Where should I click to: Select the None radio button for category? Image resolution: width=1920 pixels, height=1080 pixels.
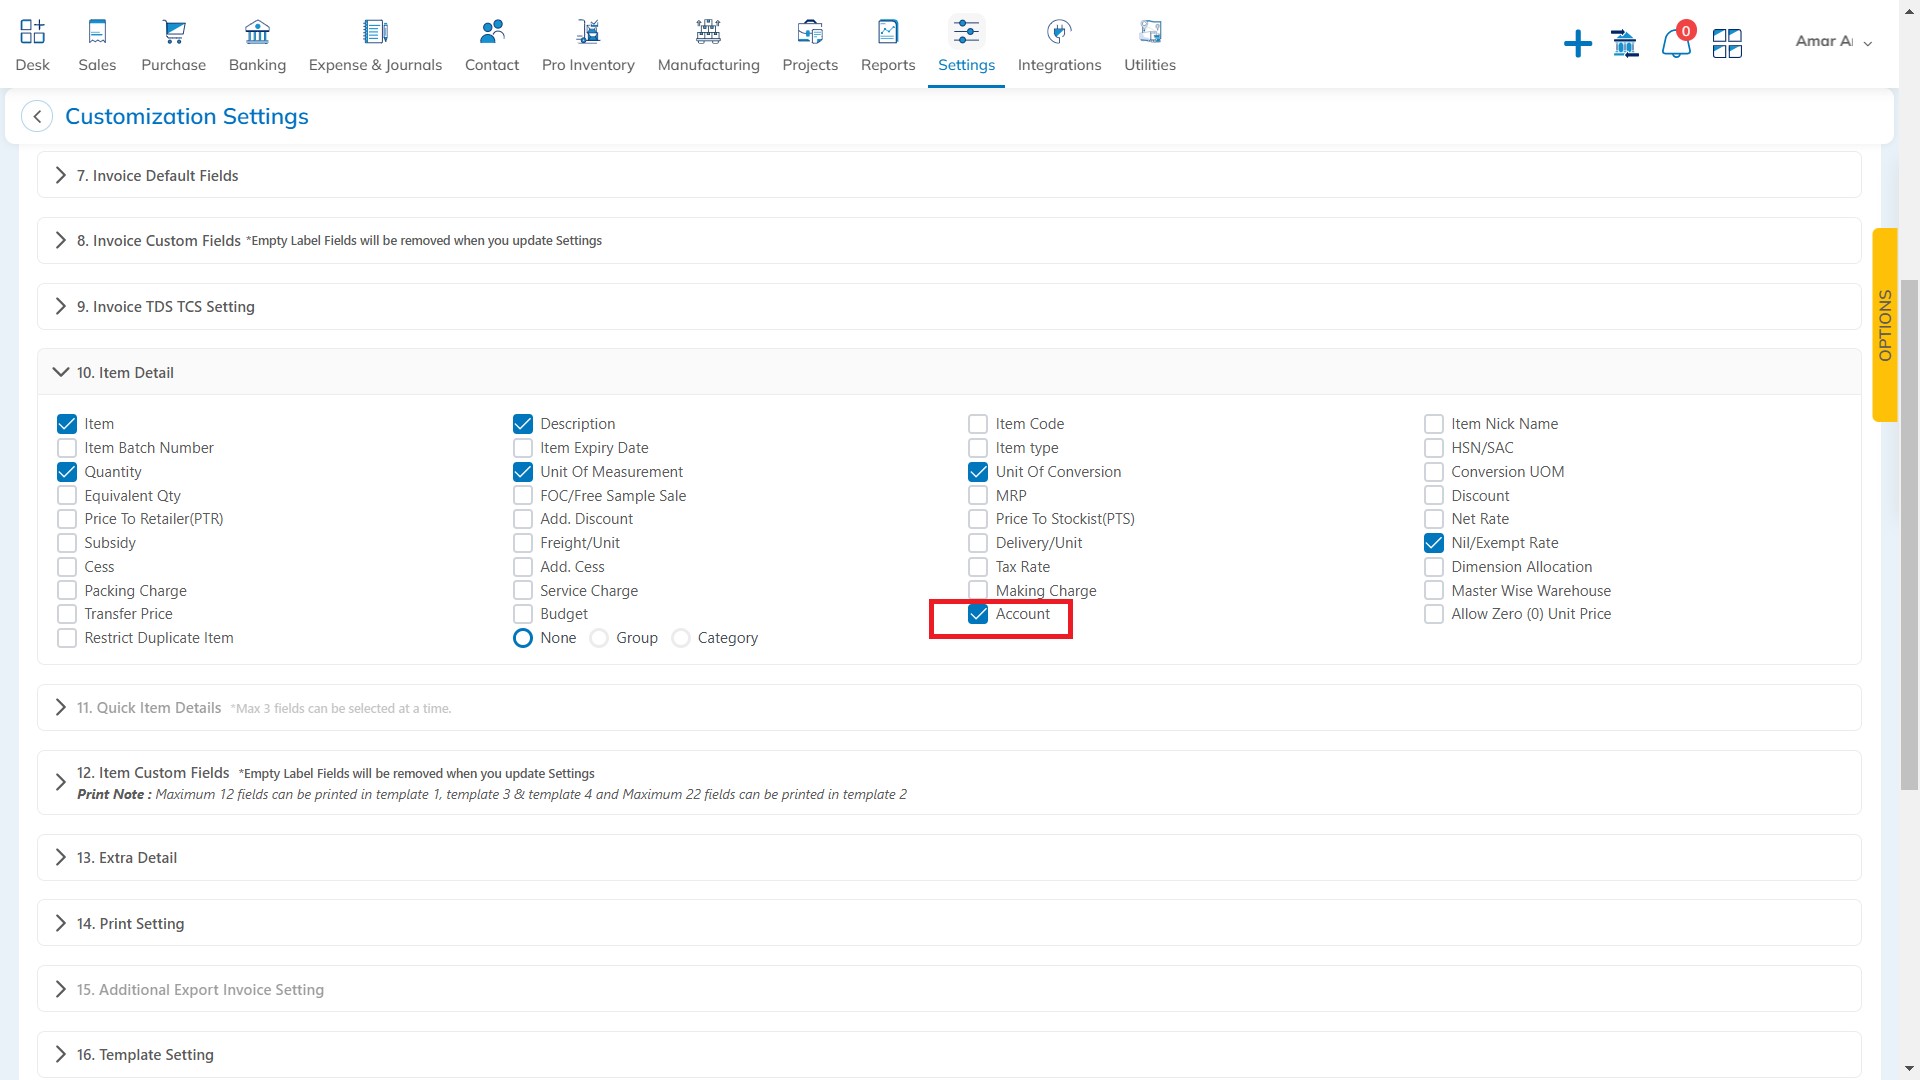[x=522, y=637]
